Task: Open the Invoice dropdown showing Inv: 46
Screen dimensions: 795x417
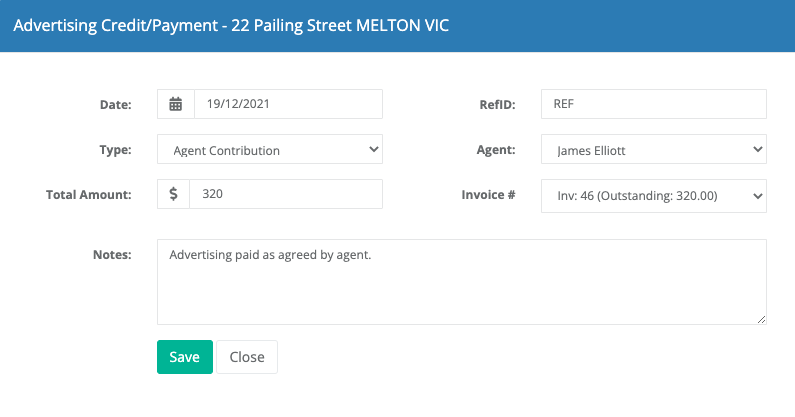Action: (654, 196)
